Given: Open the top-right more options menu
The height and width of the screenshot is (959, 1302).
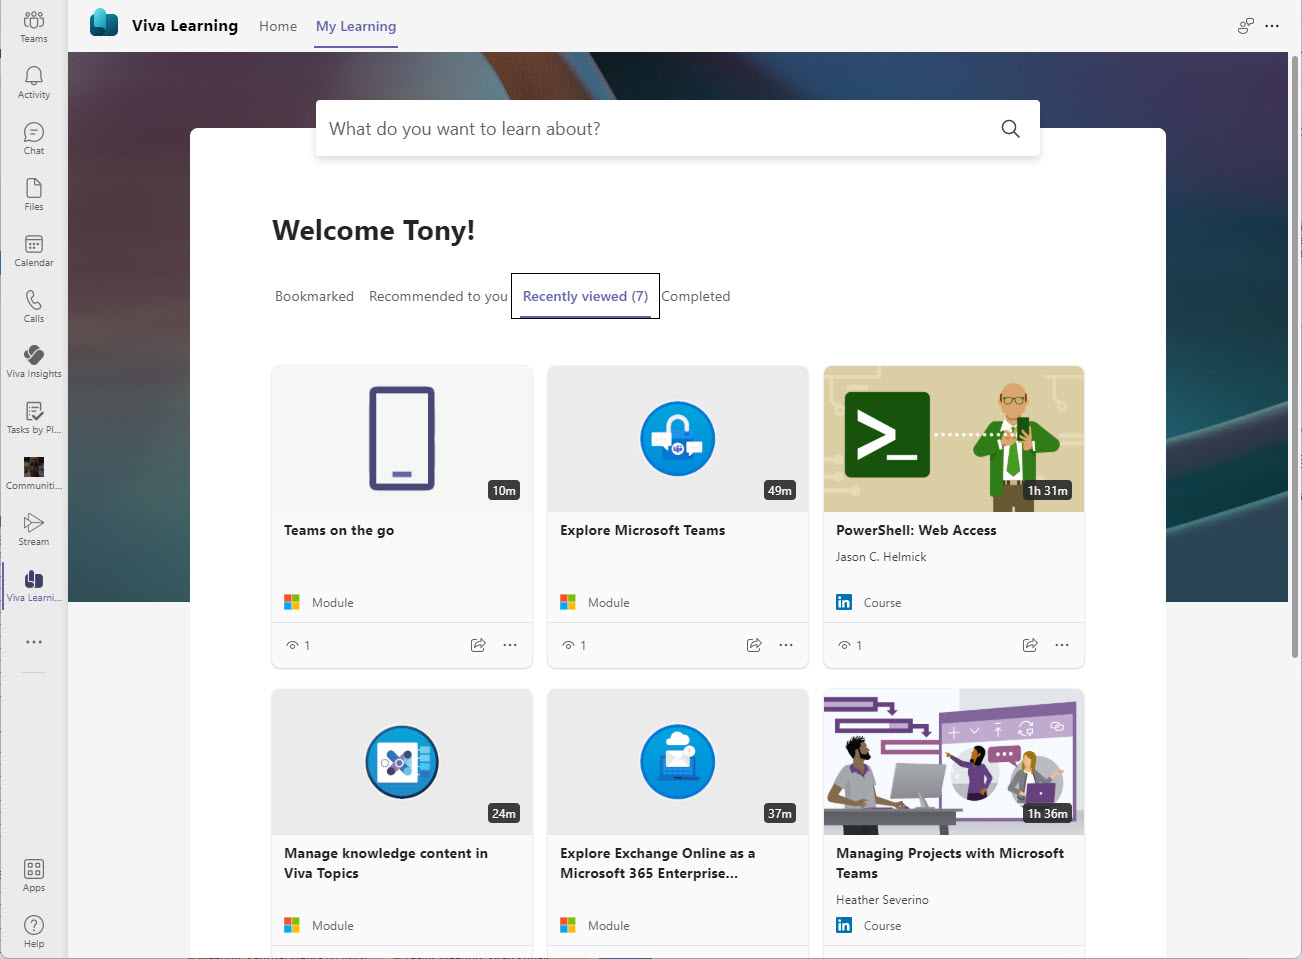Looking at the screenshot, I should click(1272, 26).
